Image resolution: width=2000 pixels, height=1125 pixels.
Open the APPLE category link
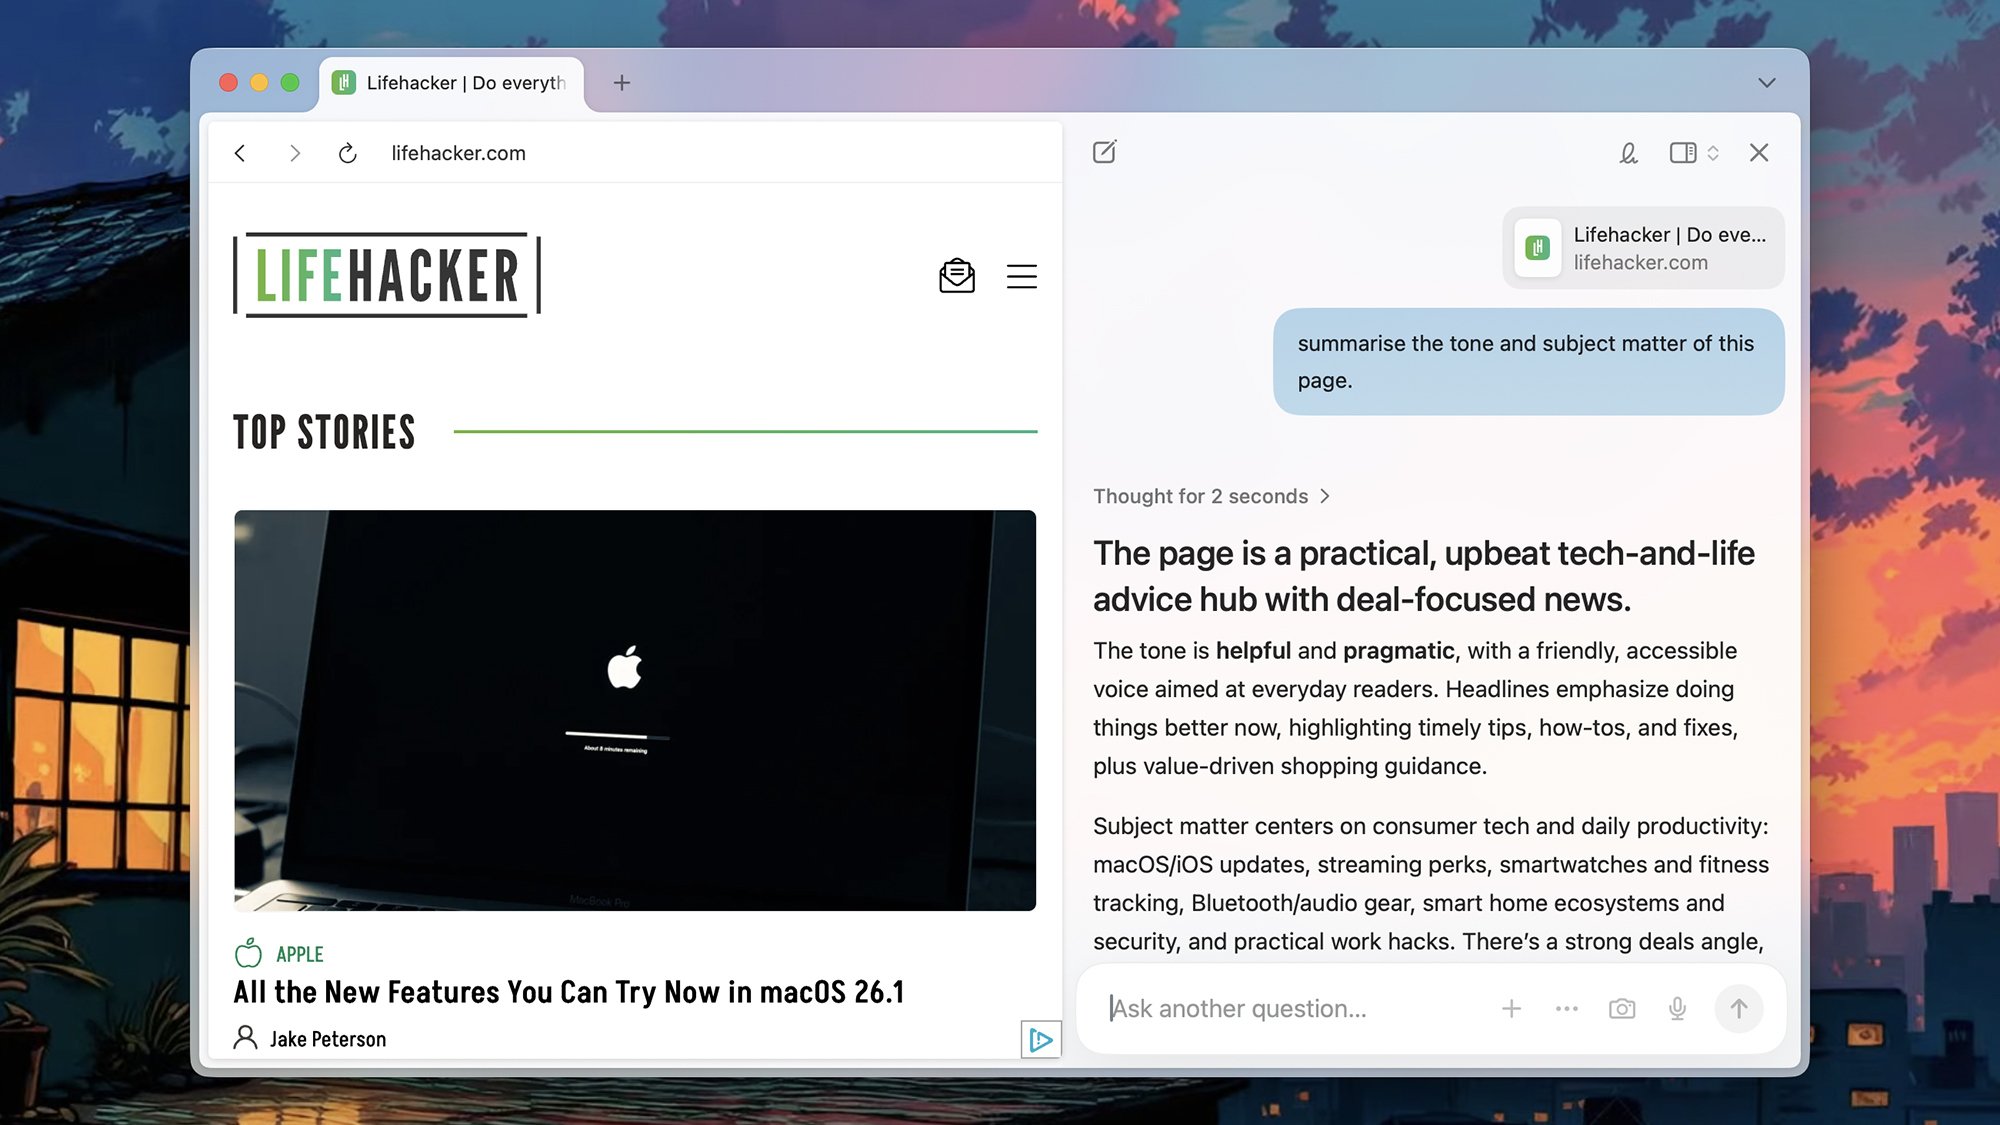coord(300,954)
